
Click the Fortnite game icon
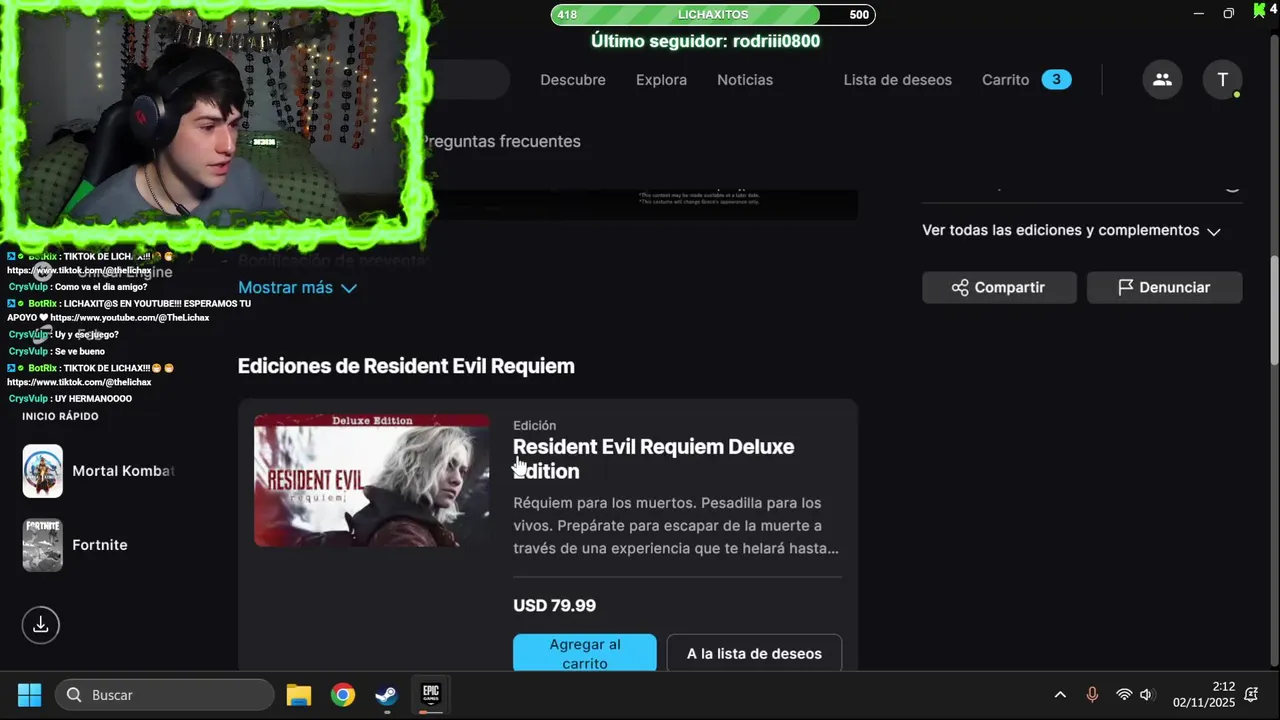pyautogui.click(x=43, y=545)
